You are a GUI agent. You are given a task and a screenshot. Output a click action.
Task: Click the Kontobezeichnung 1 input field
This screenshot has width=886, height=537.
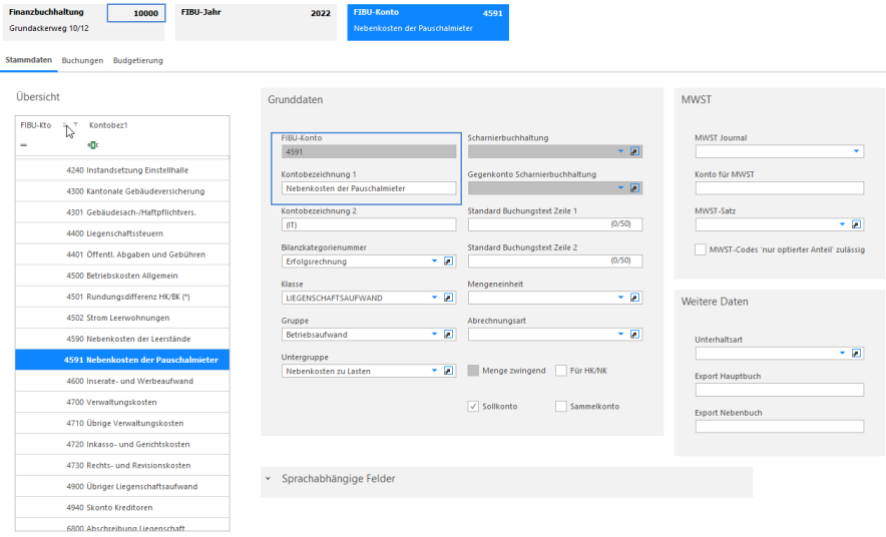(368, 188)
